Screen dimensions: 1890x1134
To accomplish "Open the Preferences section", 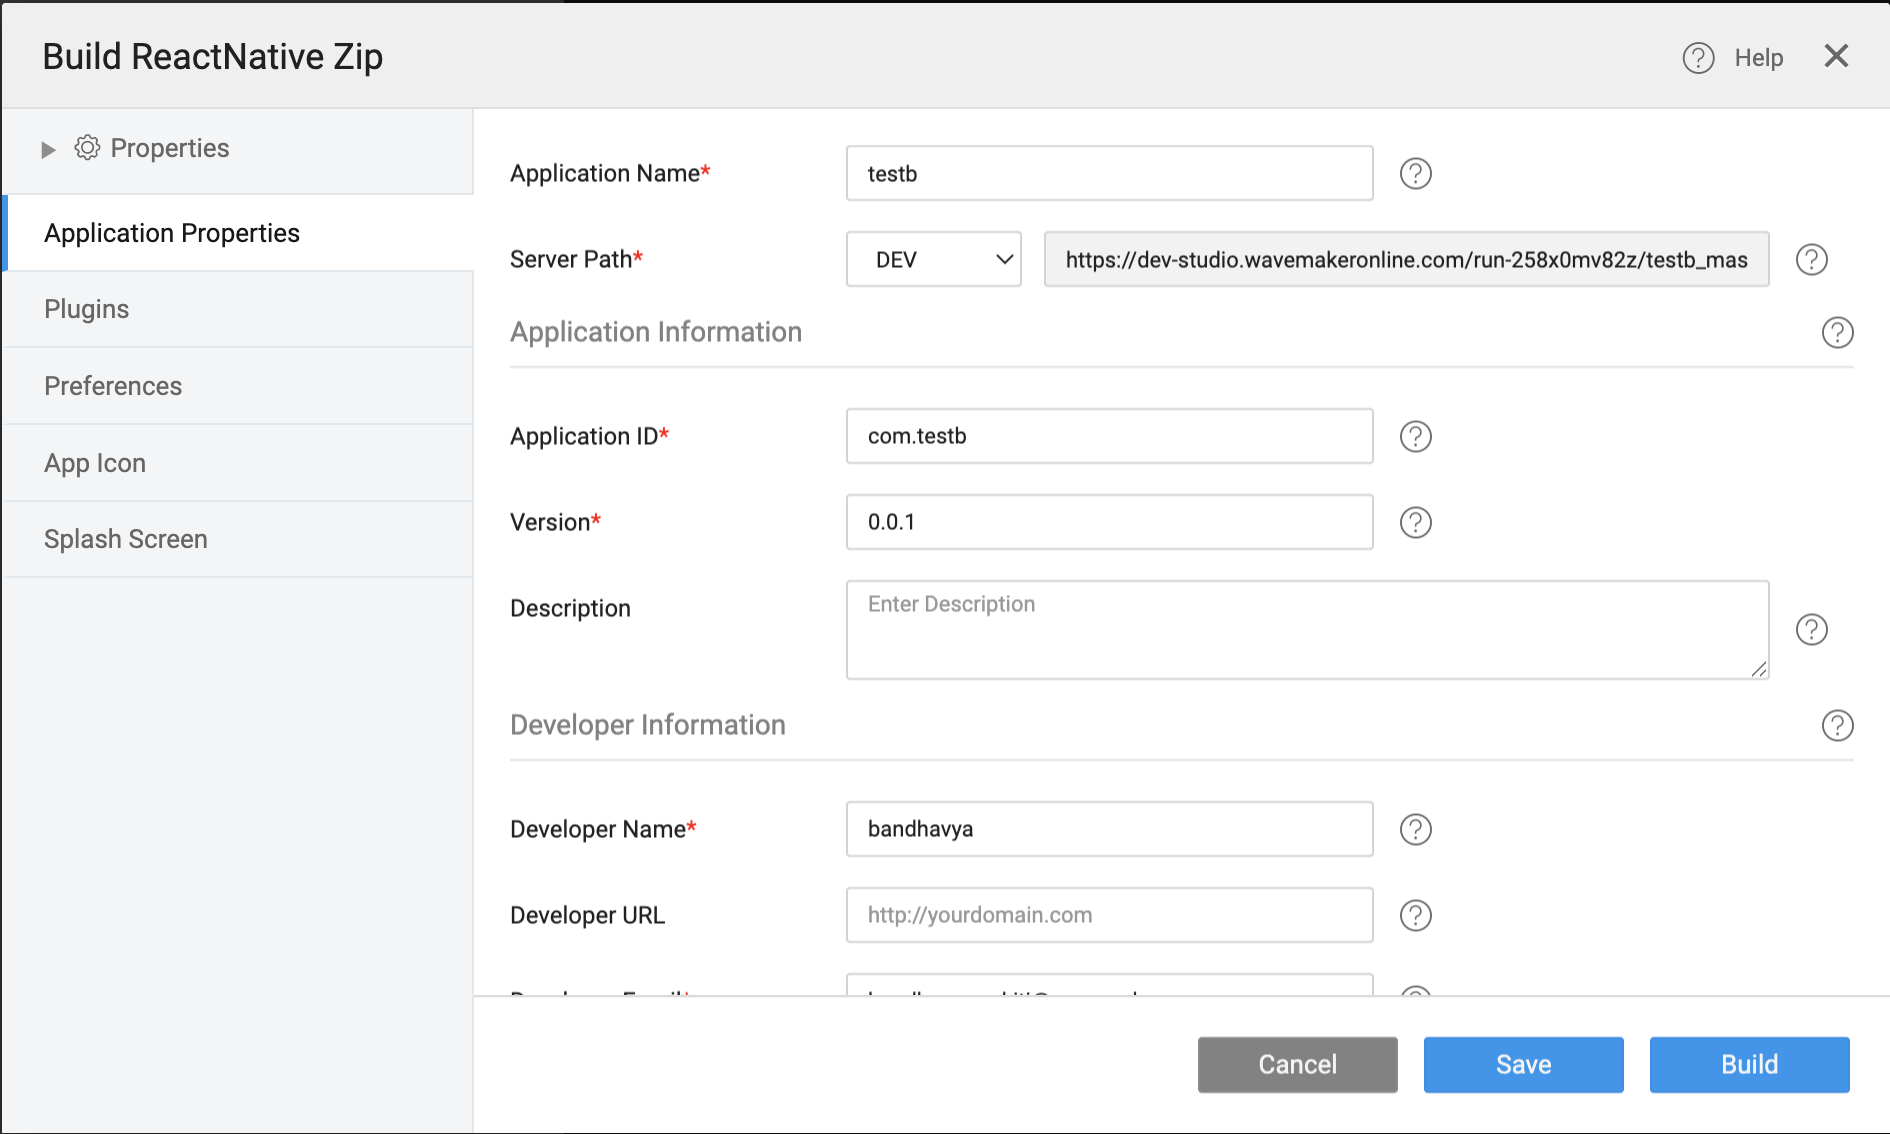I will tap(113, 387).
